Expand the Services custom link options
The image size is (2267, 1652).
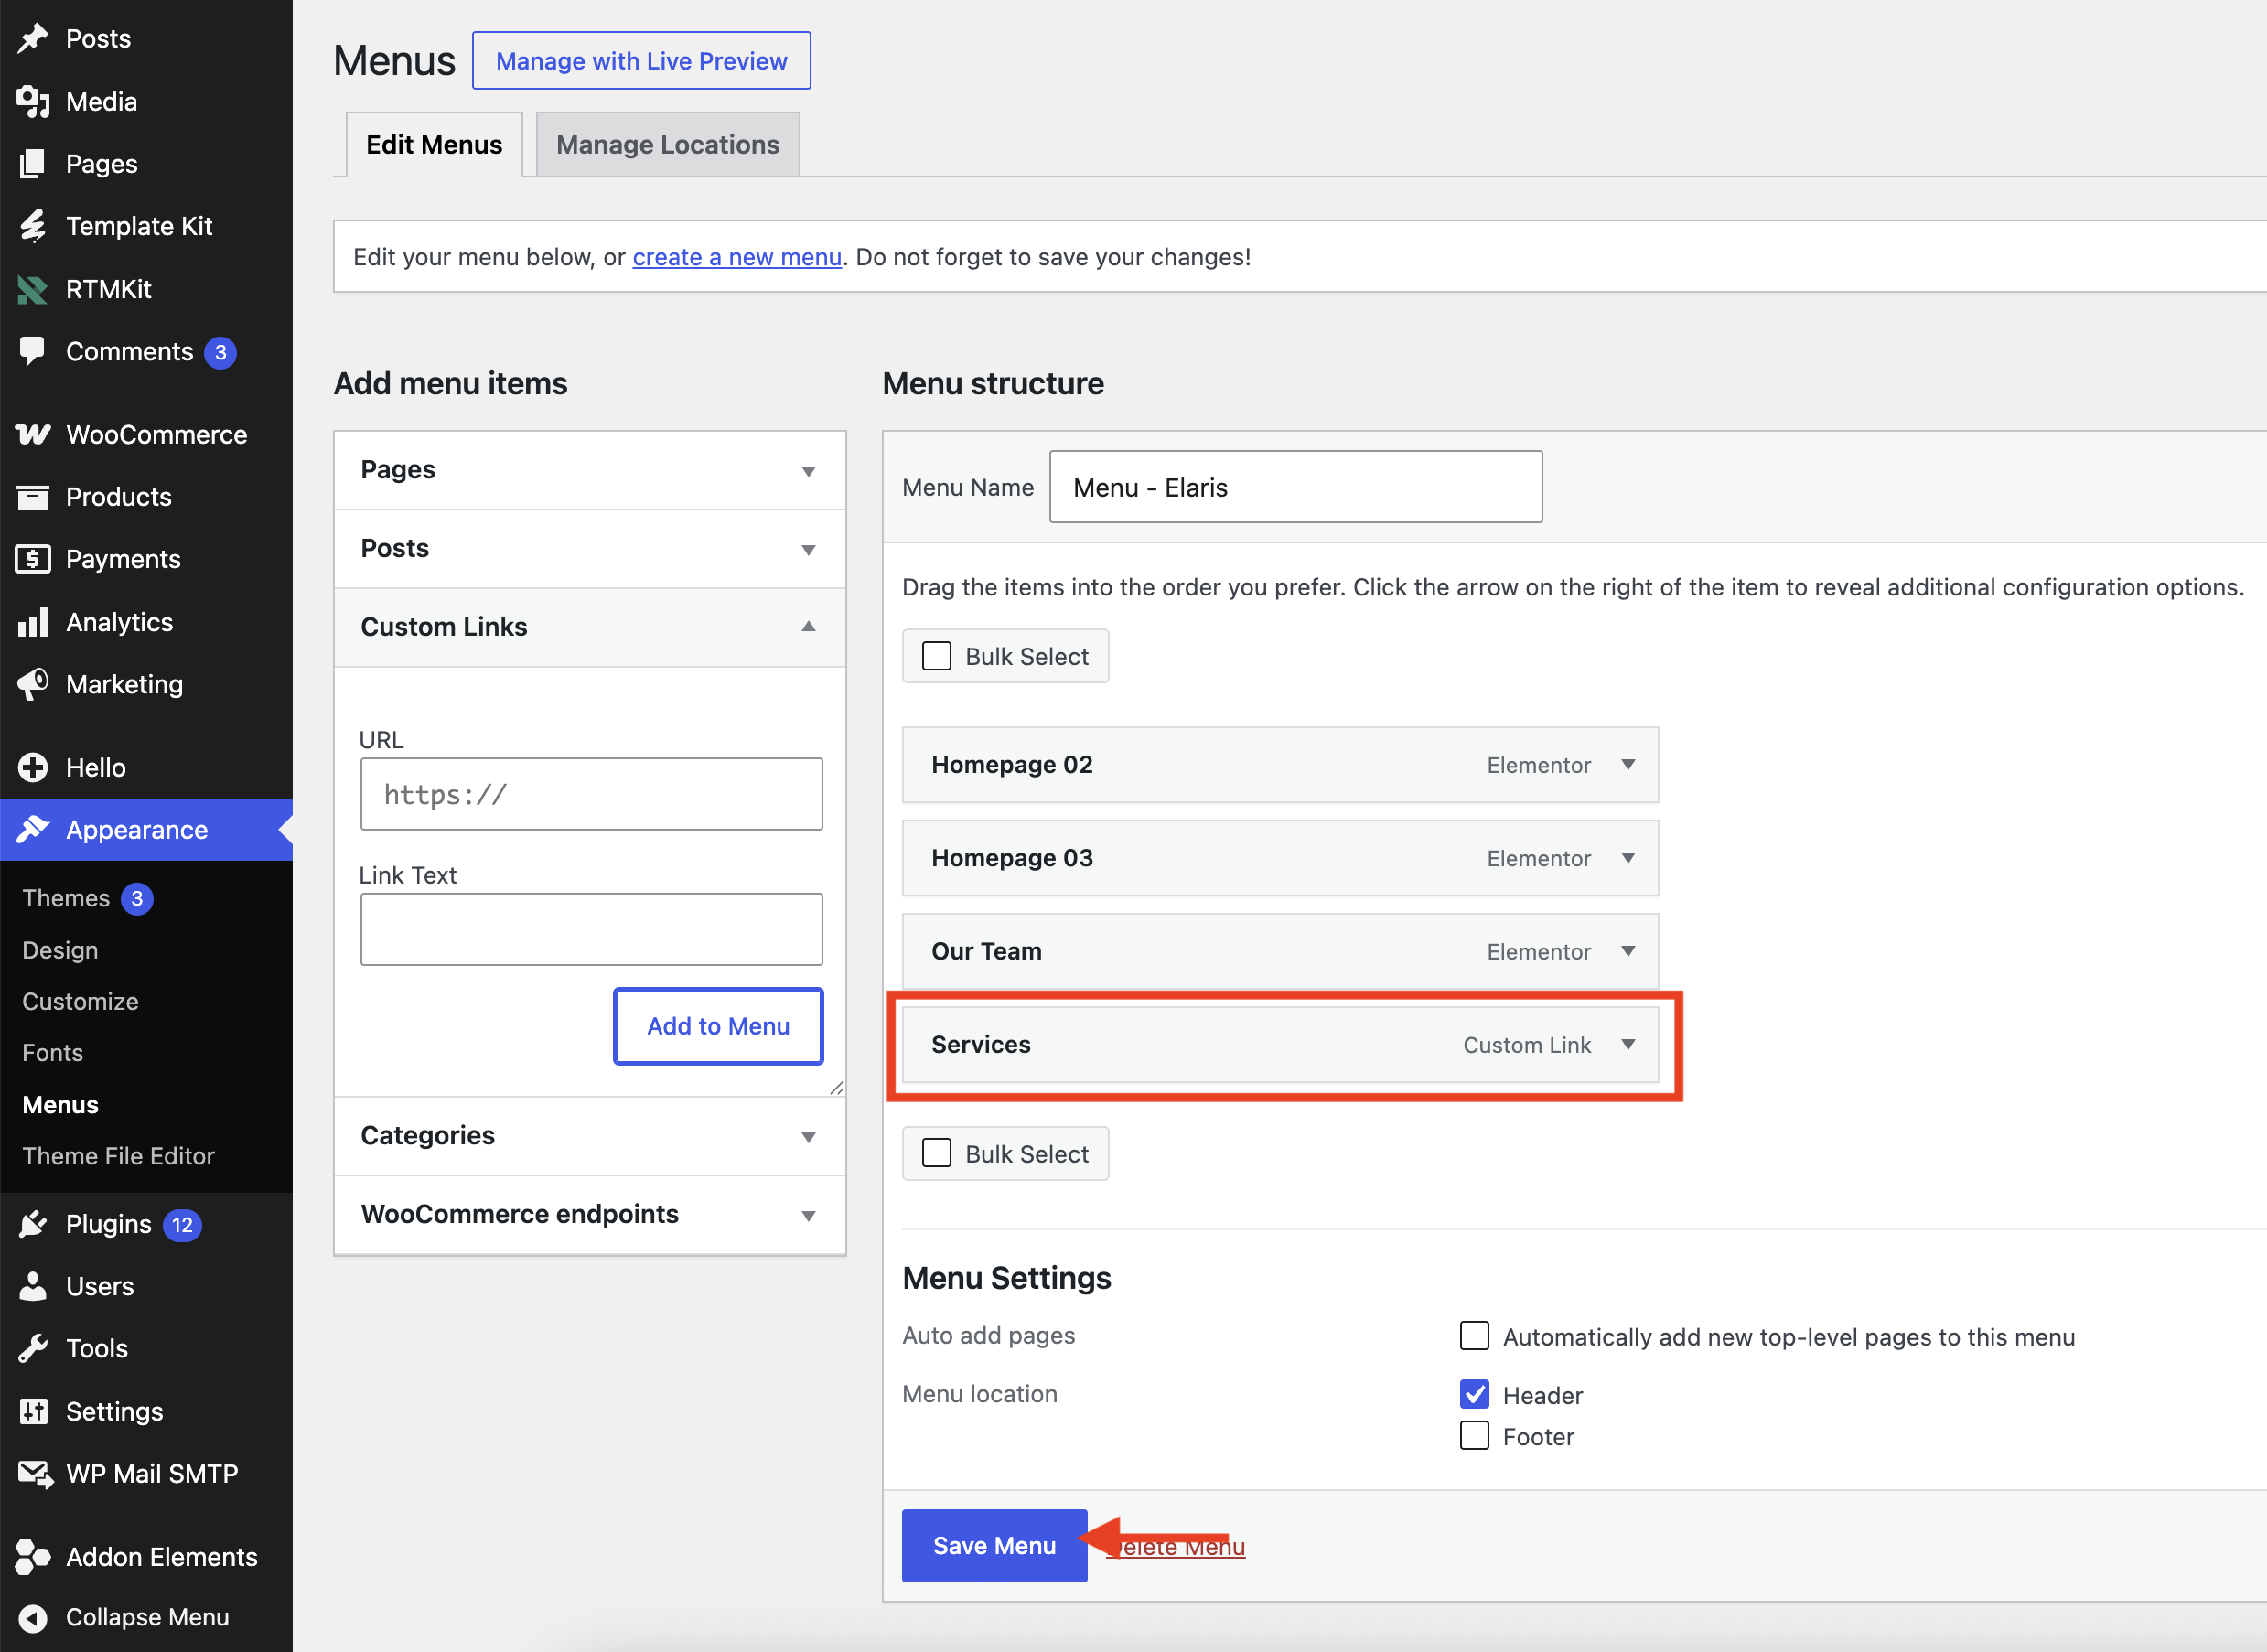1628,1045
